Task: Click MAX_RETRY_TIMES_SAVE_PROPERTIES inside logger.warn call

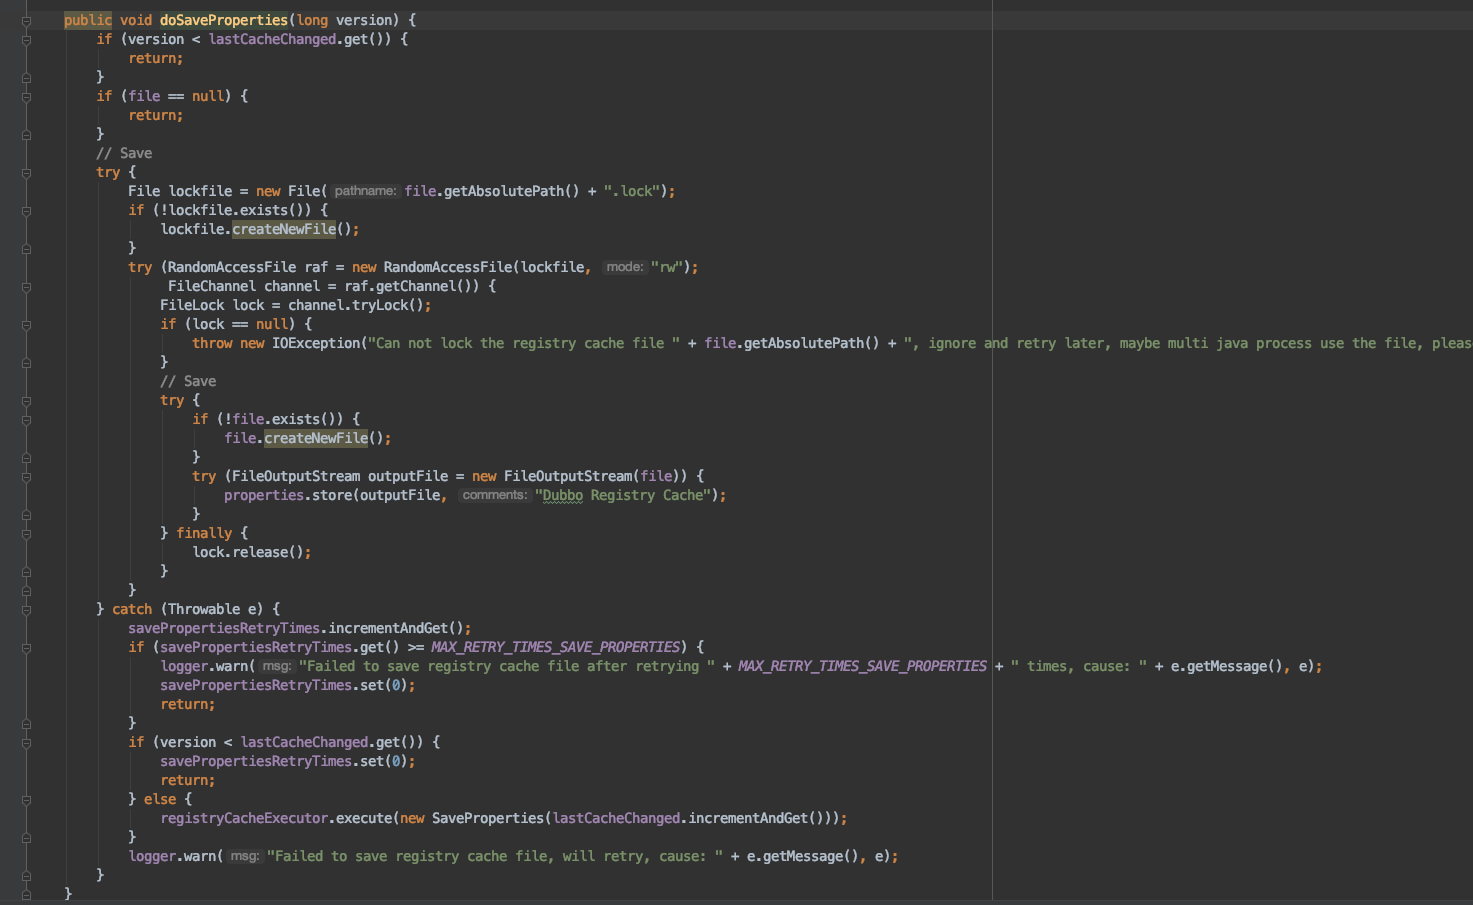Action: coord(862,666)
